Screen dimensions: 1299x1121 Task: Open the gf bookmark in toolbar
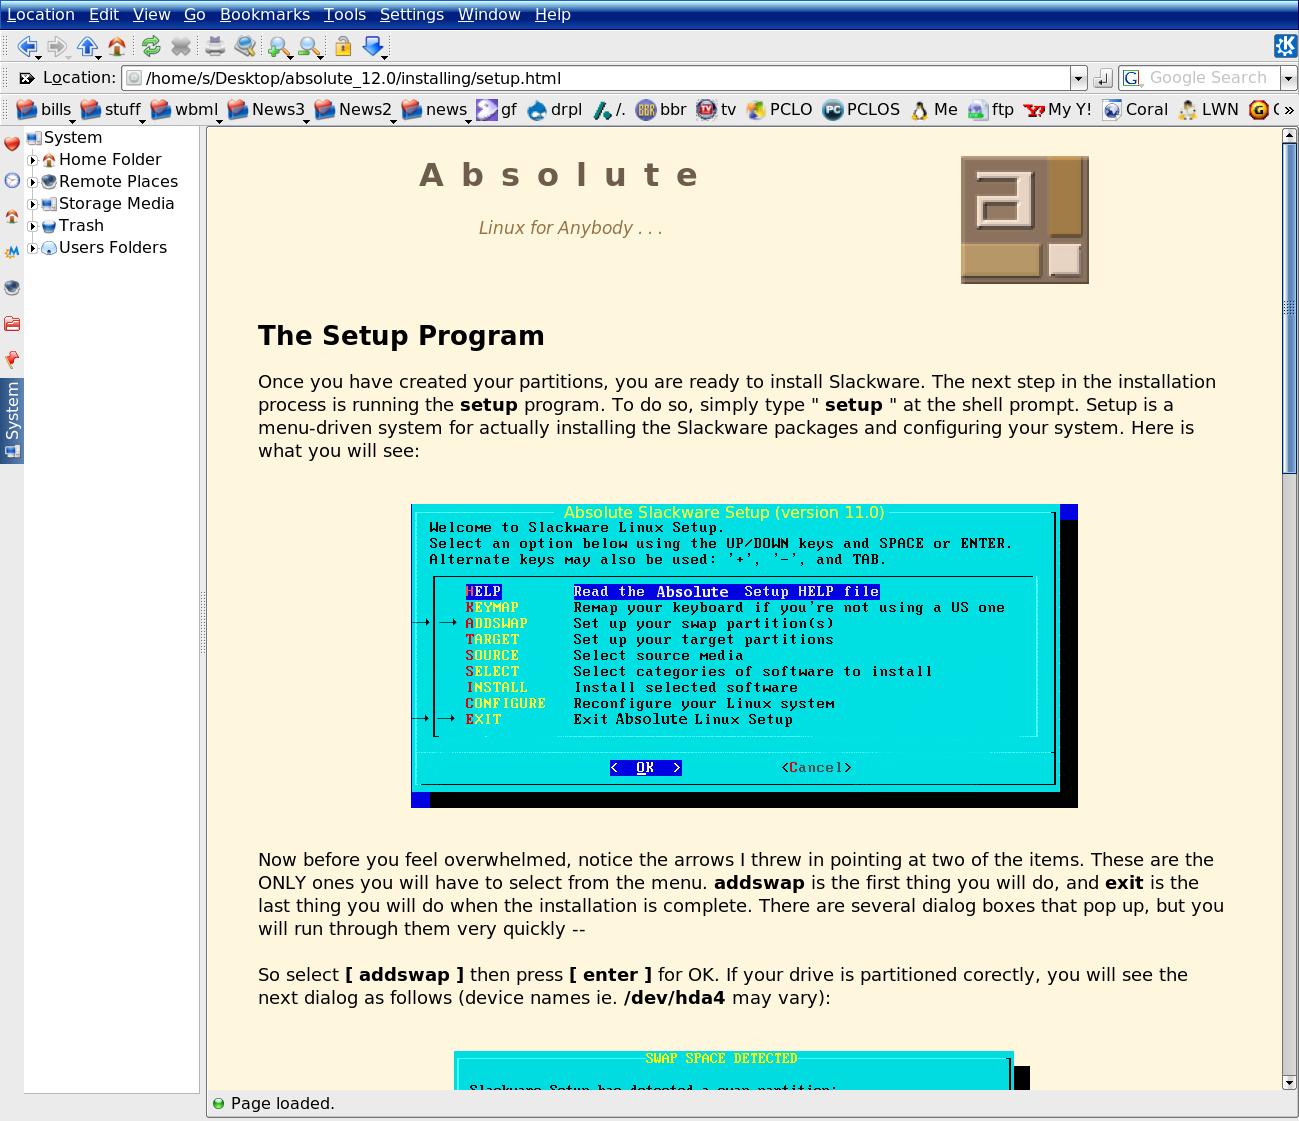[x=497, y=110]
